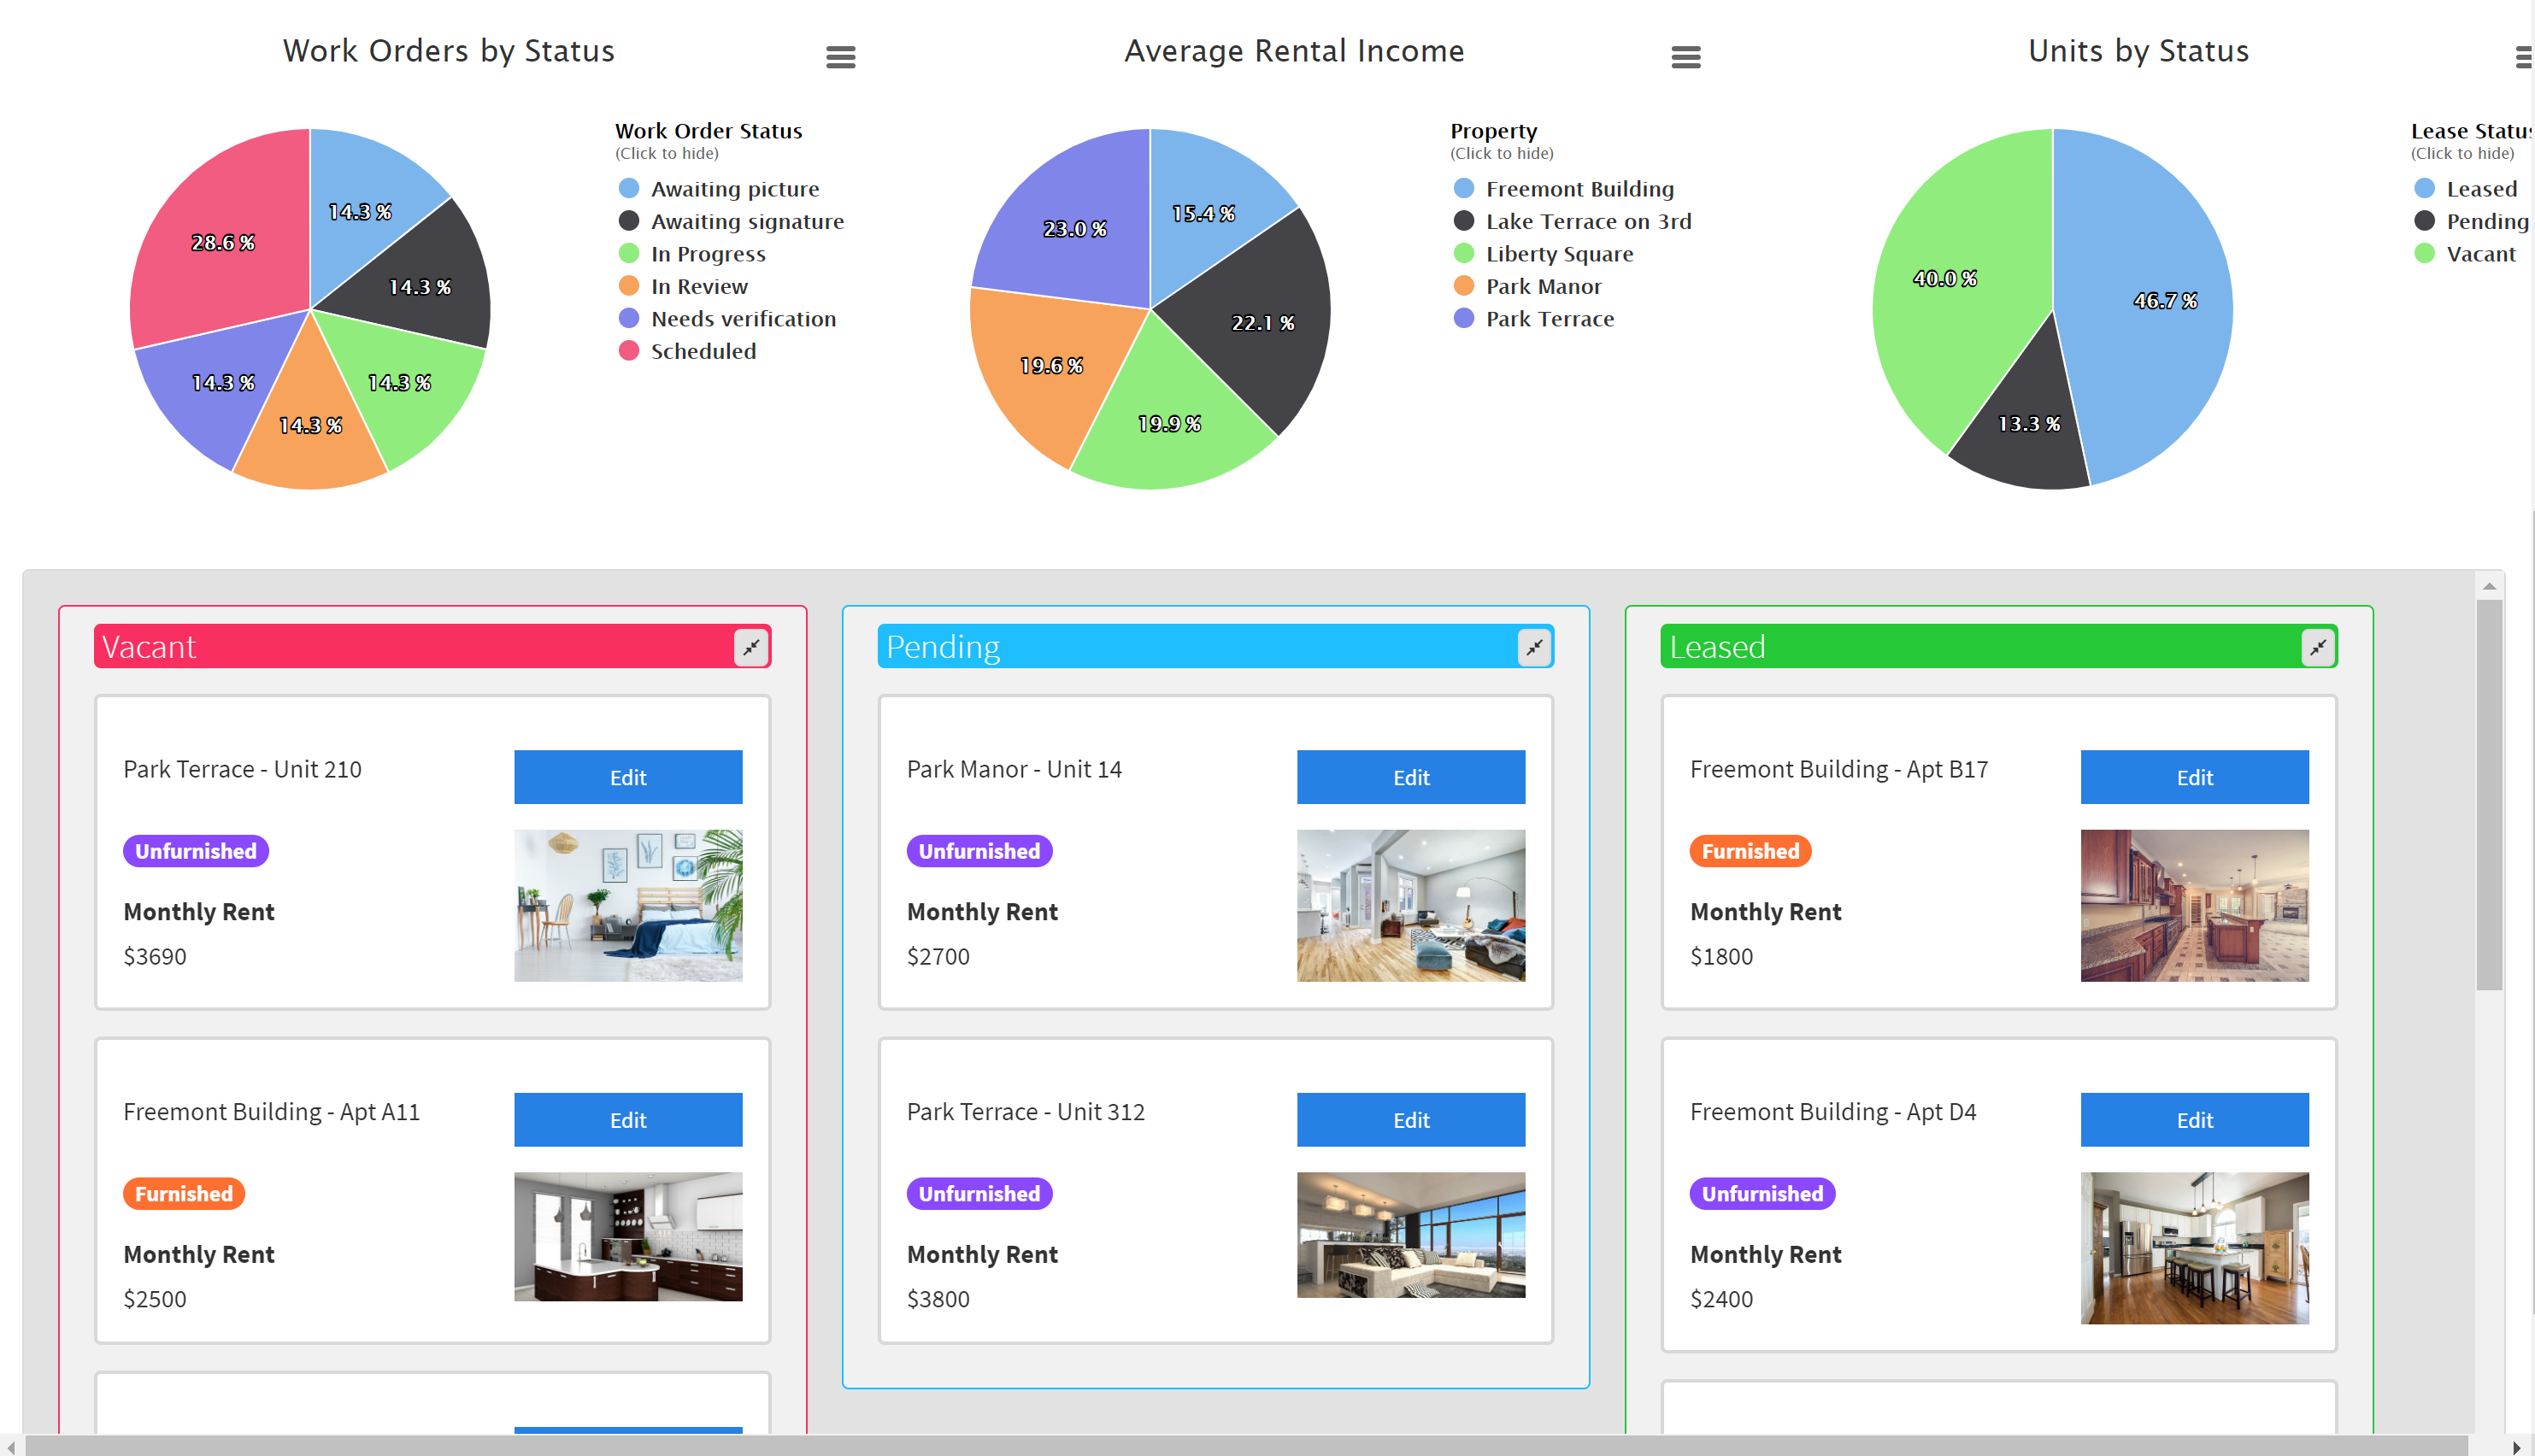Click the Units by Status title
The width and height of the screenshot is (2535, 1456).
point(2138,51)
